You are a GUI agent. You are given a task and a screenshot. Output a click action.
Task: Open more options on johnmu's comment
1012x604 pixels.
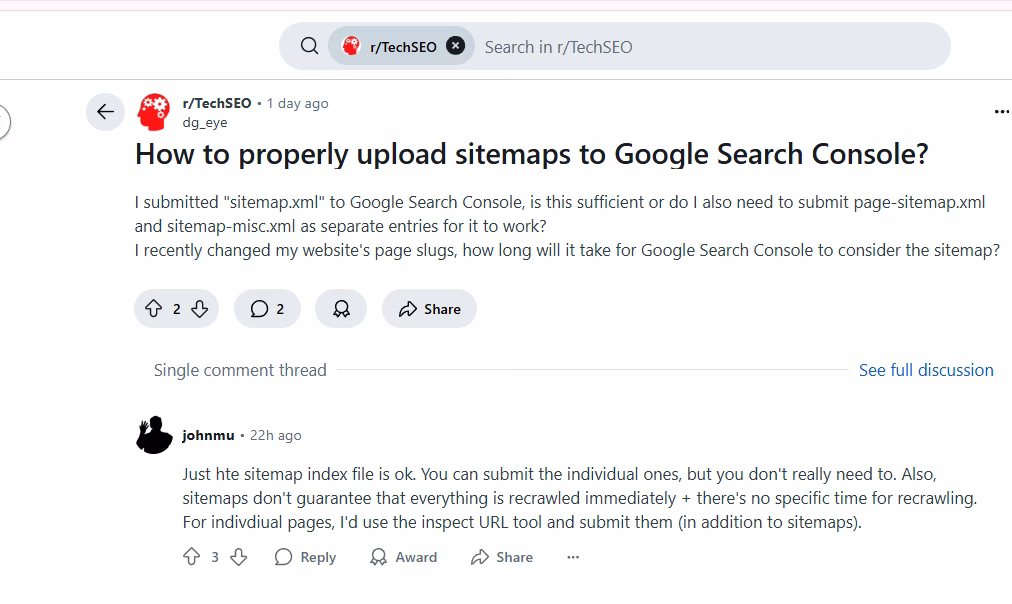[x=573, y=557]
